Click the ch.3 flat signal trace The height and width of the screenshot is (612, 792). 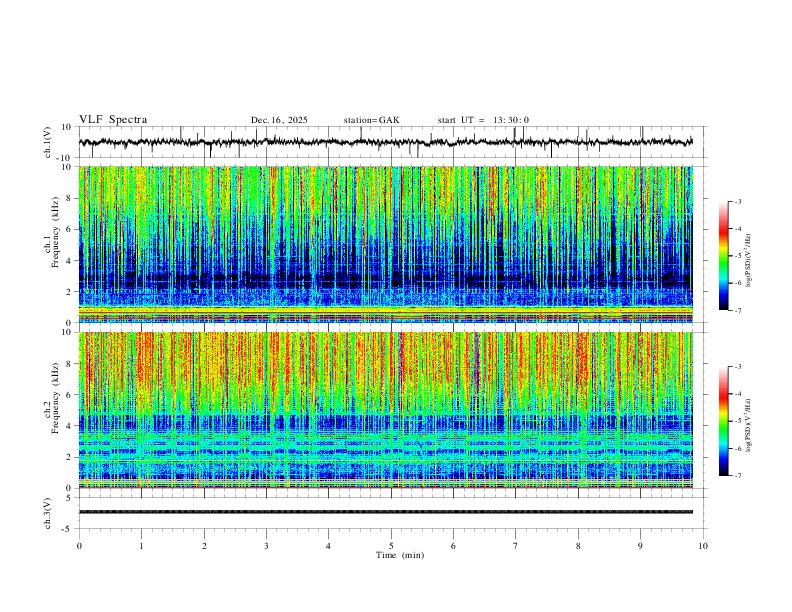[385, 512]
